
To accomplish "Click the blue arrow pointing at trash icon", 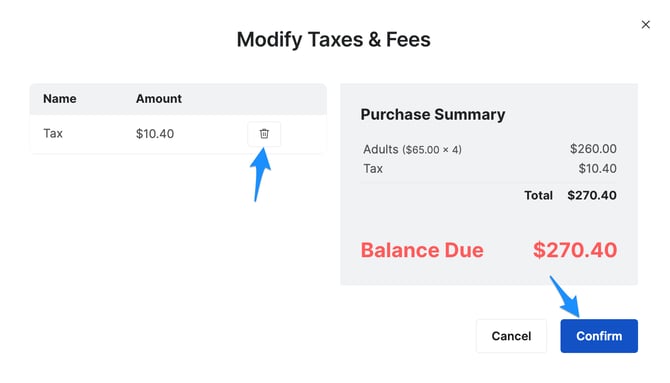I will coord(261,174).
